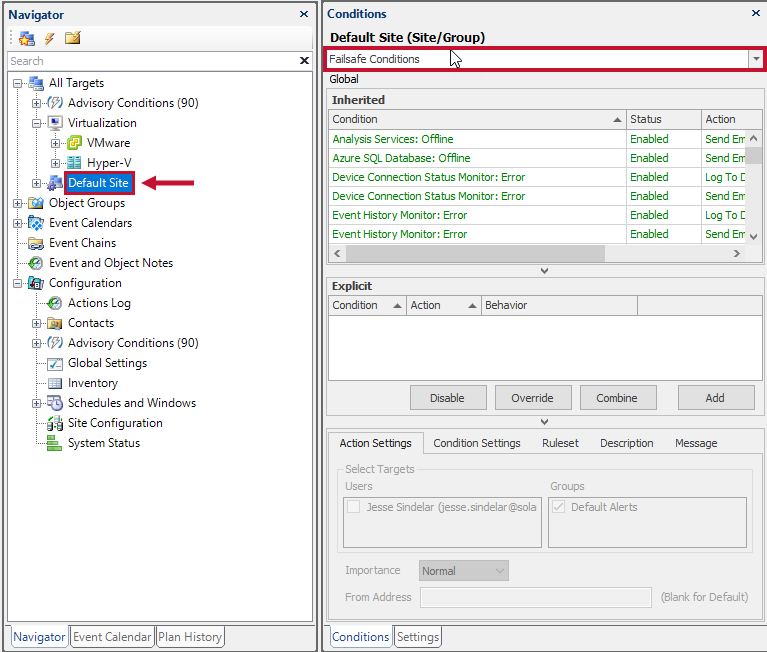
Task: Expand the VMware tree node
Action: click(56, 143)
